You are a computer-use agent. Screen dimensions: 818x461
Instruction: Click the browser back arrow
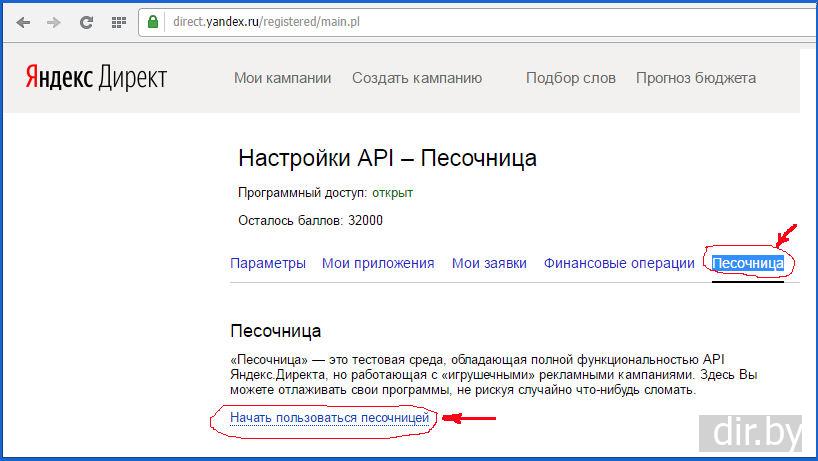[23, 22]
